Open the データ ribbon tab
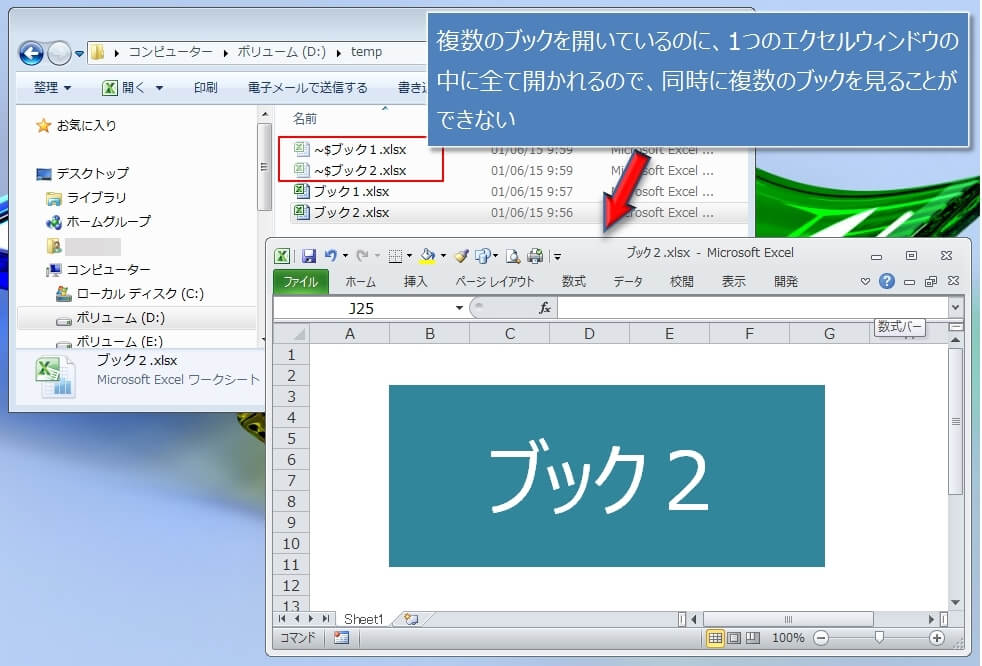The image size is (982, 666). 628,281
